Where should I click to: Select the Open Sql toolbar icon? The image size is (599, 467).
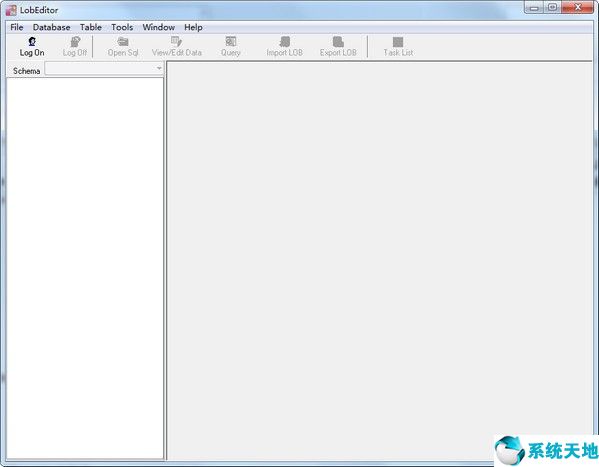coord(123,42)
